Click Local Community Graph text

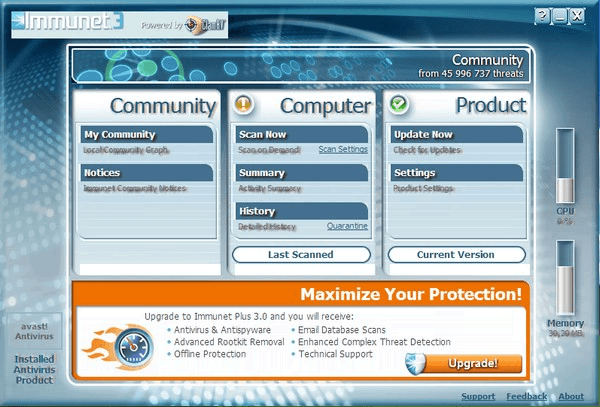tap(126, 150)
